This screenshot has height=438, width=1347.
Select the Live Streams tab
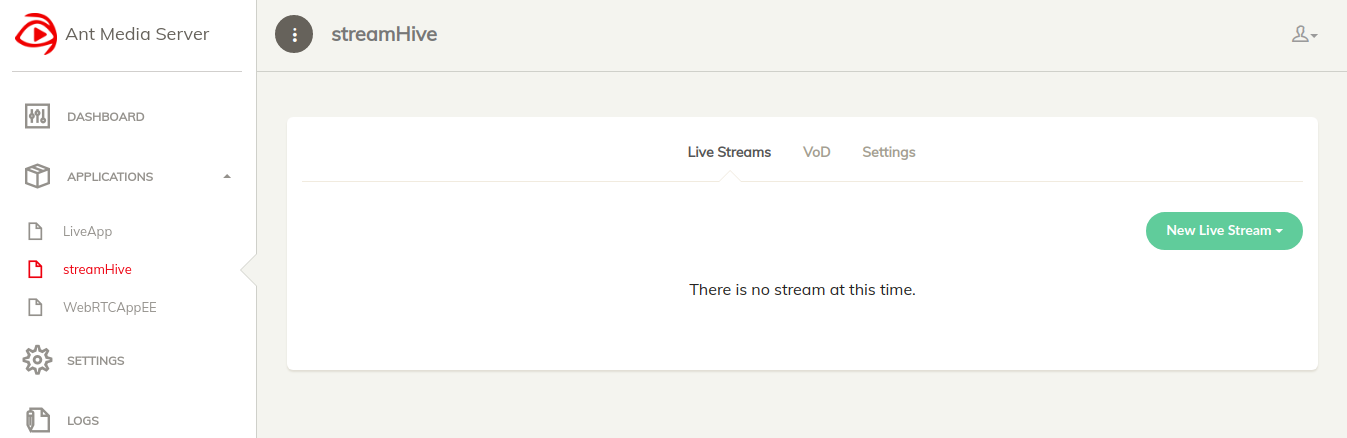click(729, 152)
